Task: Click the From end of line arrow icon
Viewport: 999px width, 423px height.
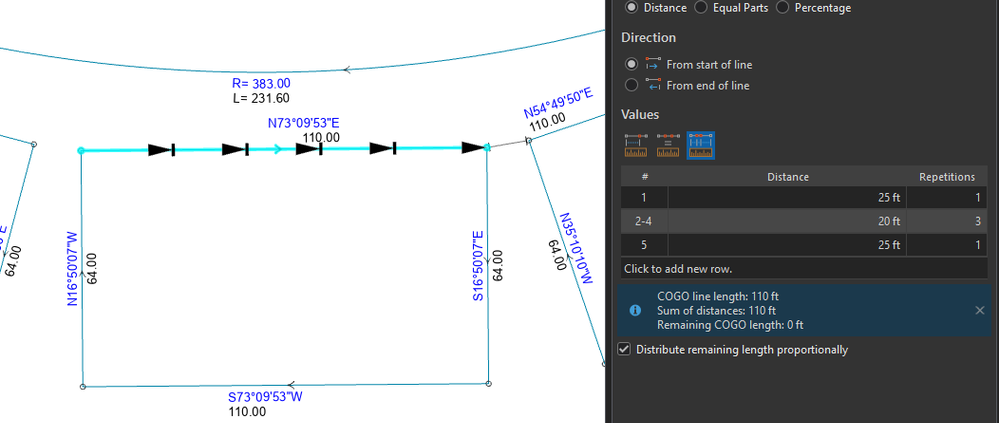Action: click(653, 85)
